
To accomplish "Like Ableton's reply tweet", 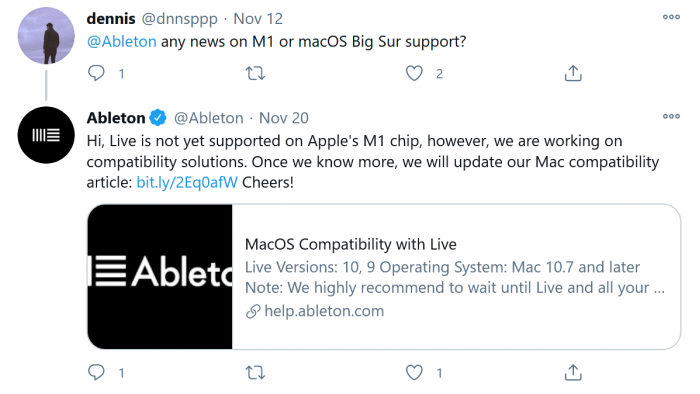I will point(414,373).
